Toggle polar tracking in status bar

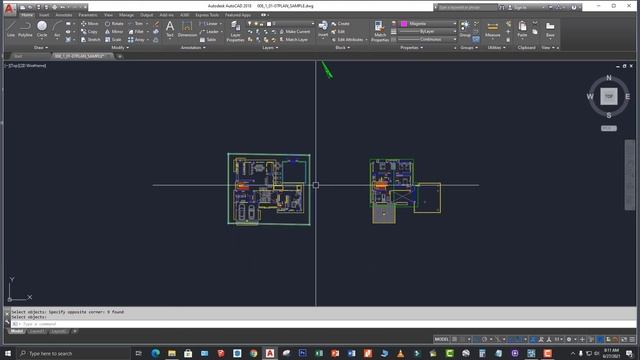(484, 339)
